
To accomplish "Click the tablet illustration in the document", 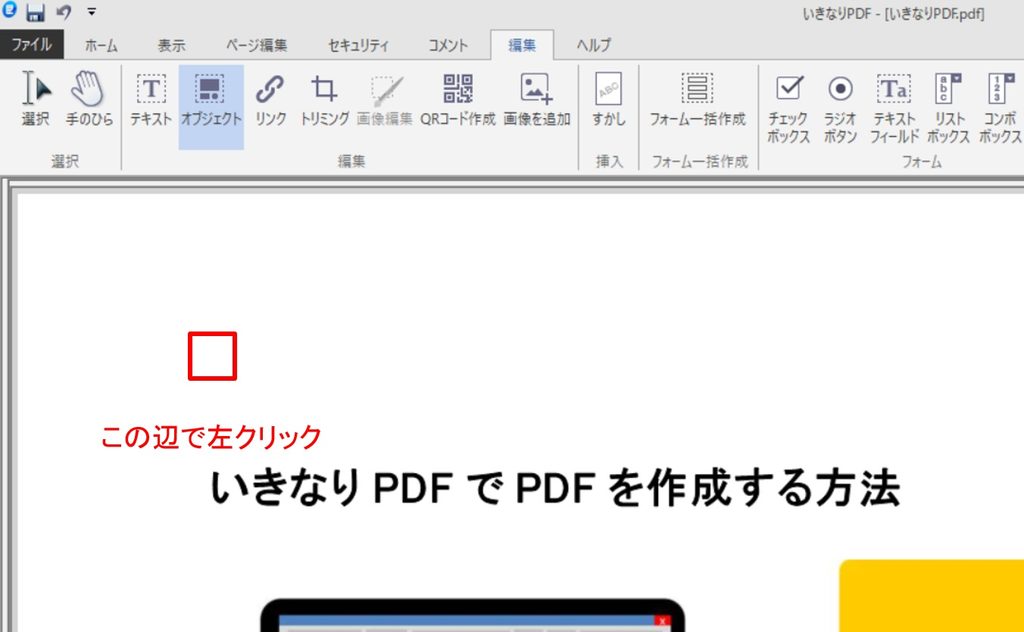I will [472, 615].
